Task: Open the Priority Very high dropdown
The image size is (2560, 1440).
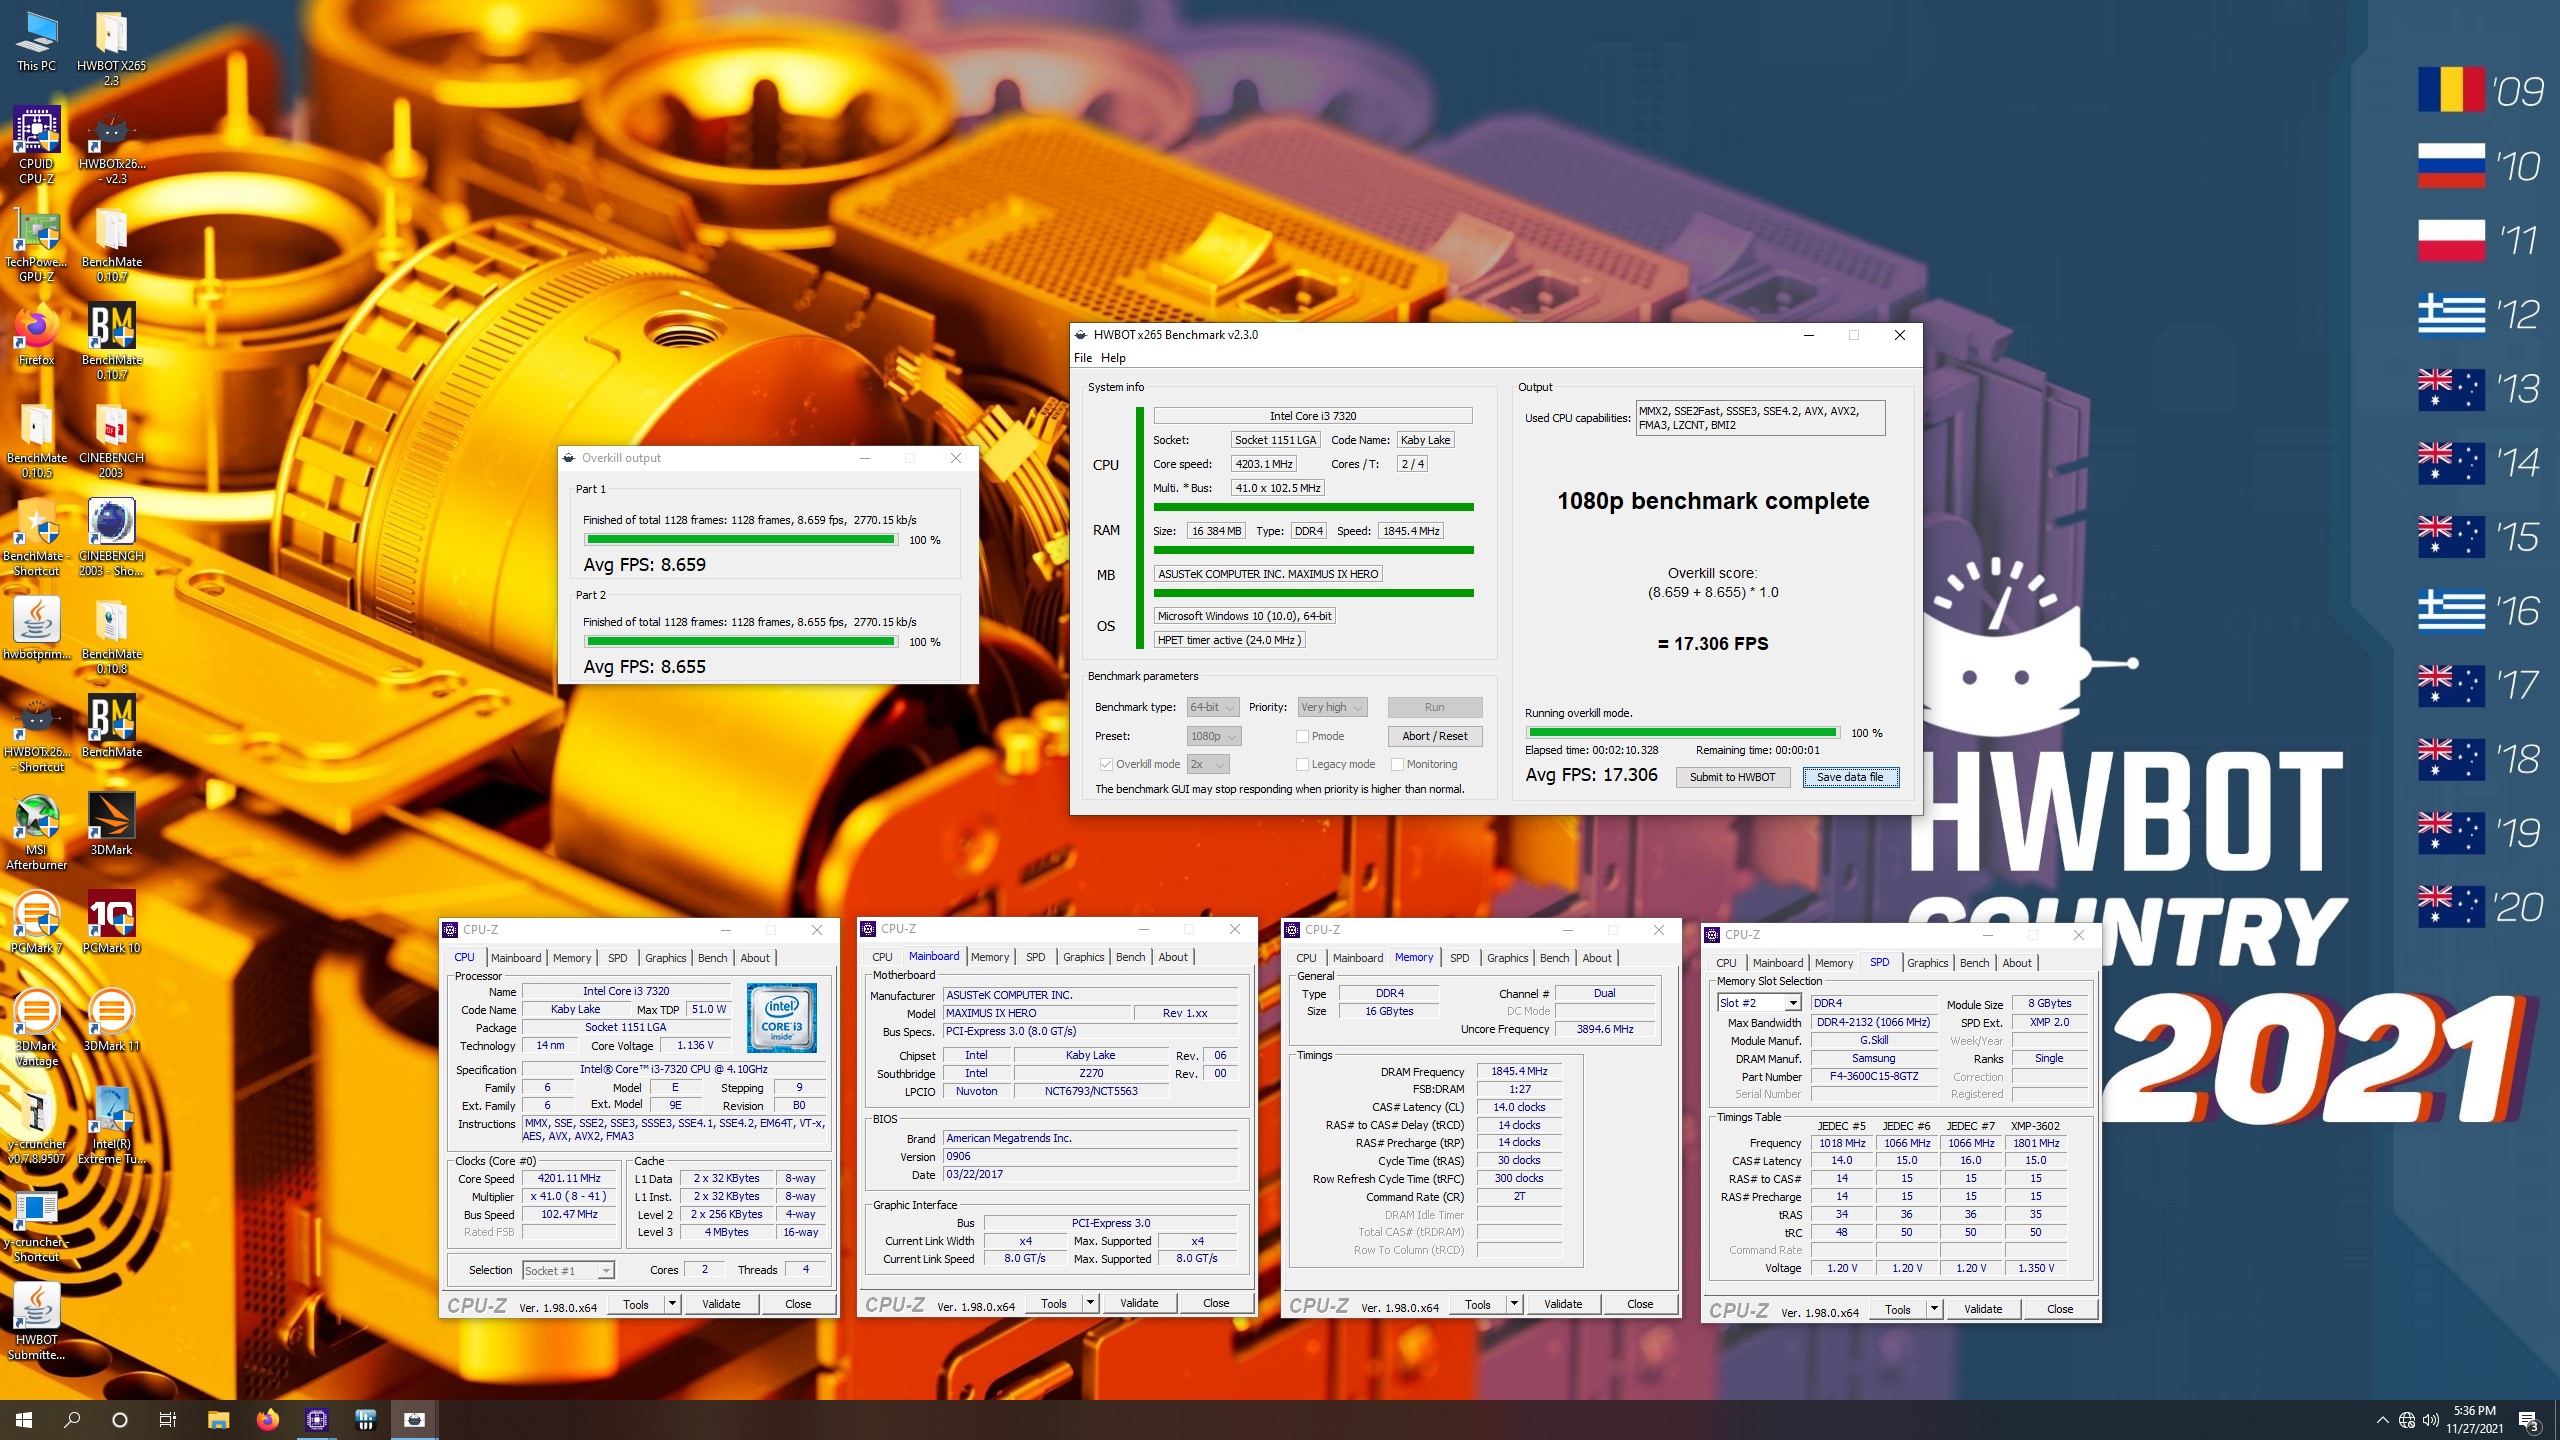Action: 1332,707
